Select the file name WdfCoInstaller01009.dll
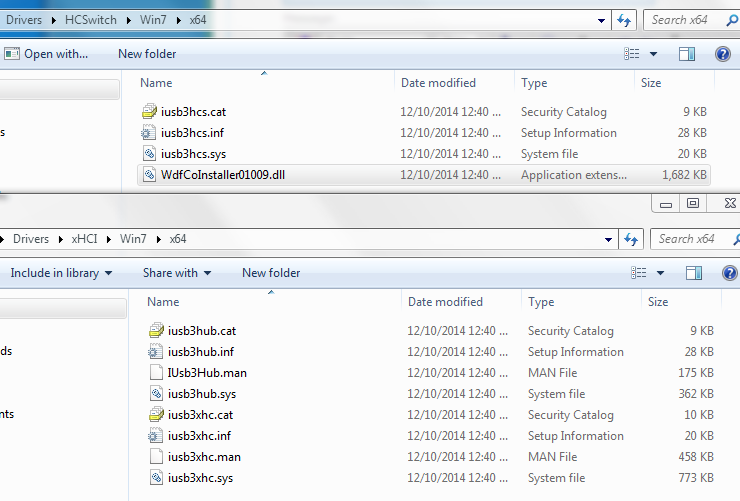The image size is (740, 501). [x=223, y=175]
